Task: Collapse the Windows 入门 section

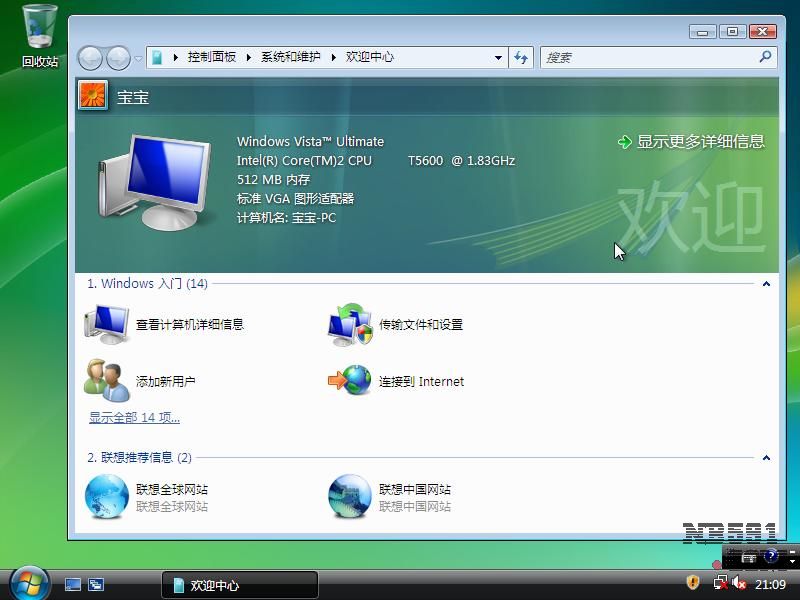Action: (766, 284)
